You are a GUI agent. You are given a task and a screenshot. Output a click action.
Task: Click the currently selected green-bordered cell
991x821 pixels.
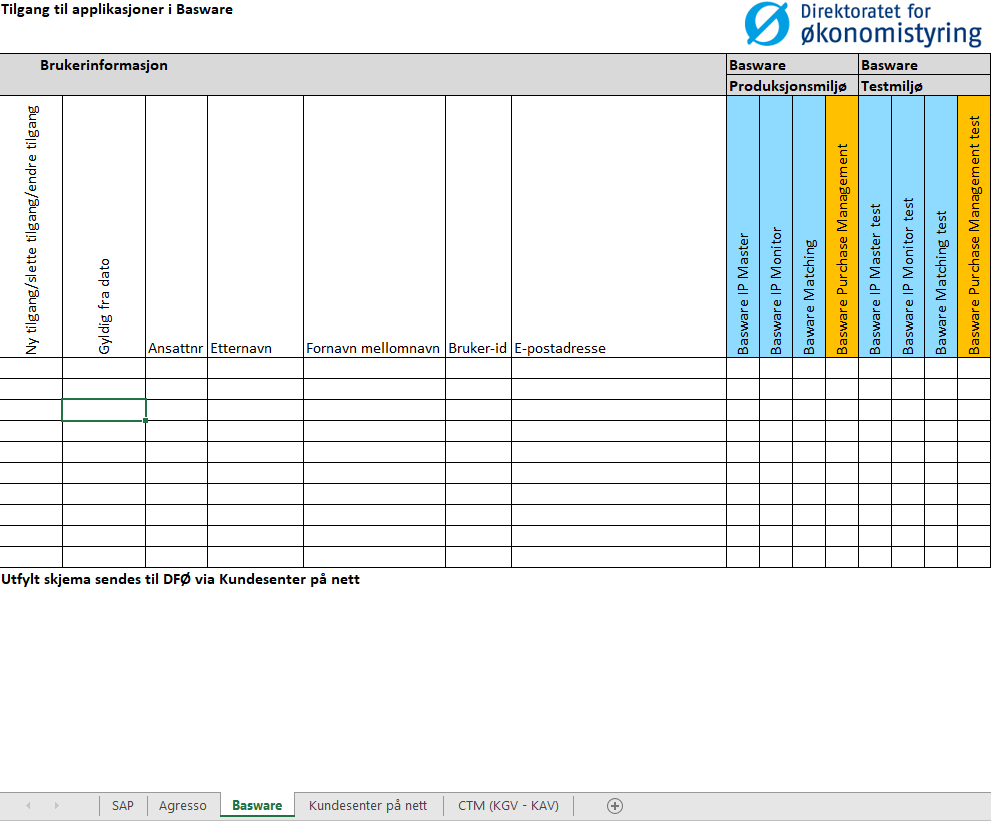tap(104, 410)
